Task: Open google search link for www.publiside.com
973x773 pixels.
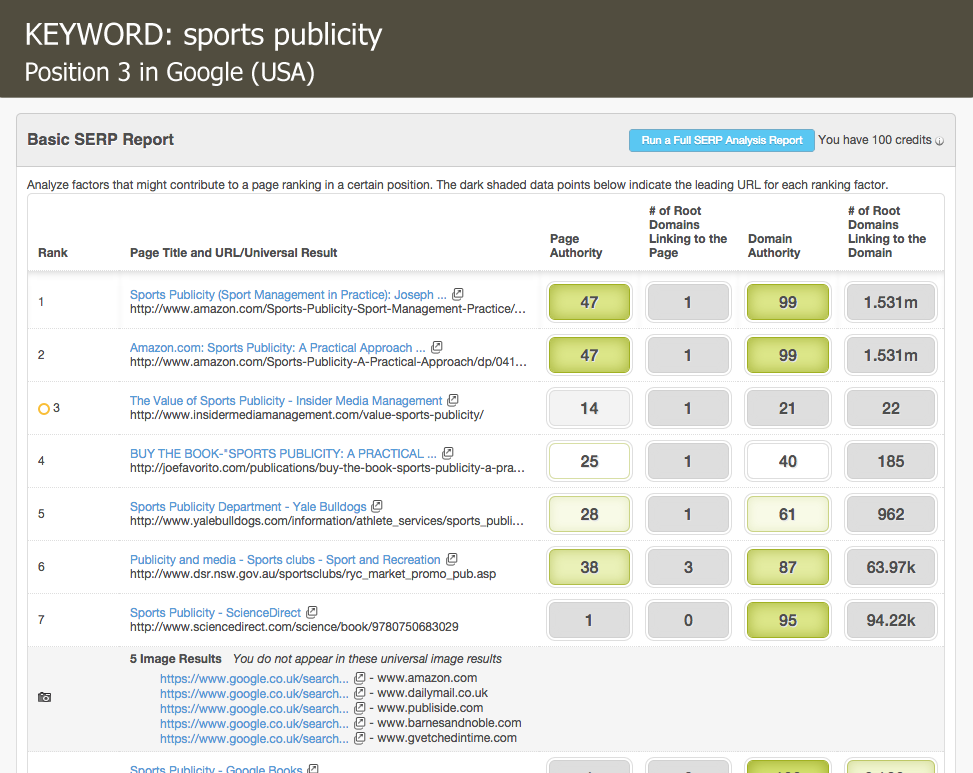Action: (254, 708)
